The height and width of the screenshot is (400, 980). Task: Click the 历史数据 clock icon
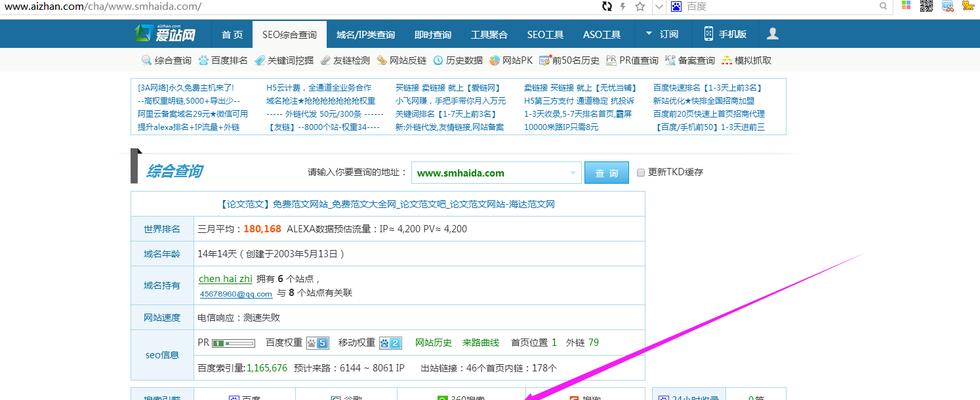point(438,61)
